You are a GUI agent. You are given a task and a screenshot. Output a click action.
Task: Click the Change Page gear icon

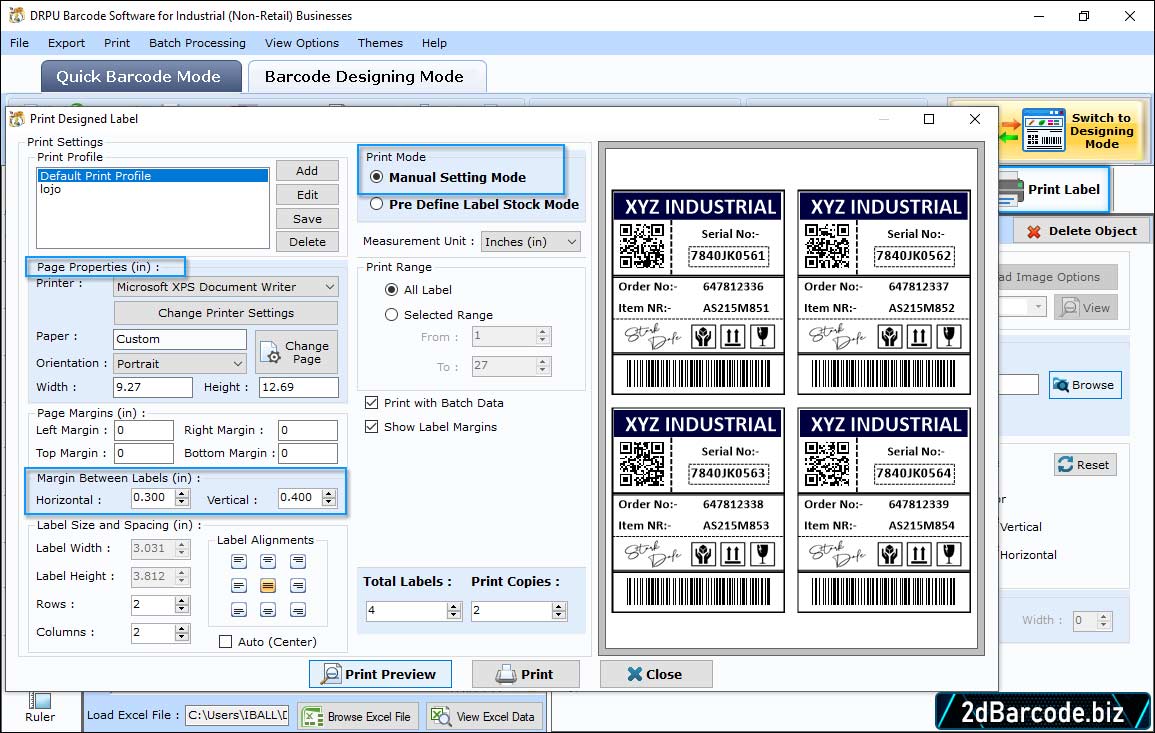coord(271,352)
